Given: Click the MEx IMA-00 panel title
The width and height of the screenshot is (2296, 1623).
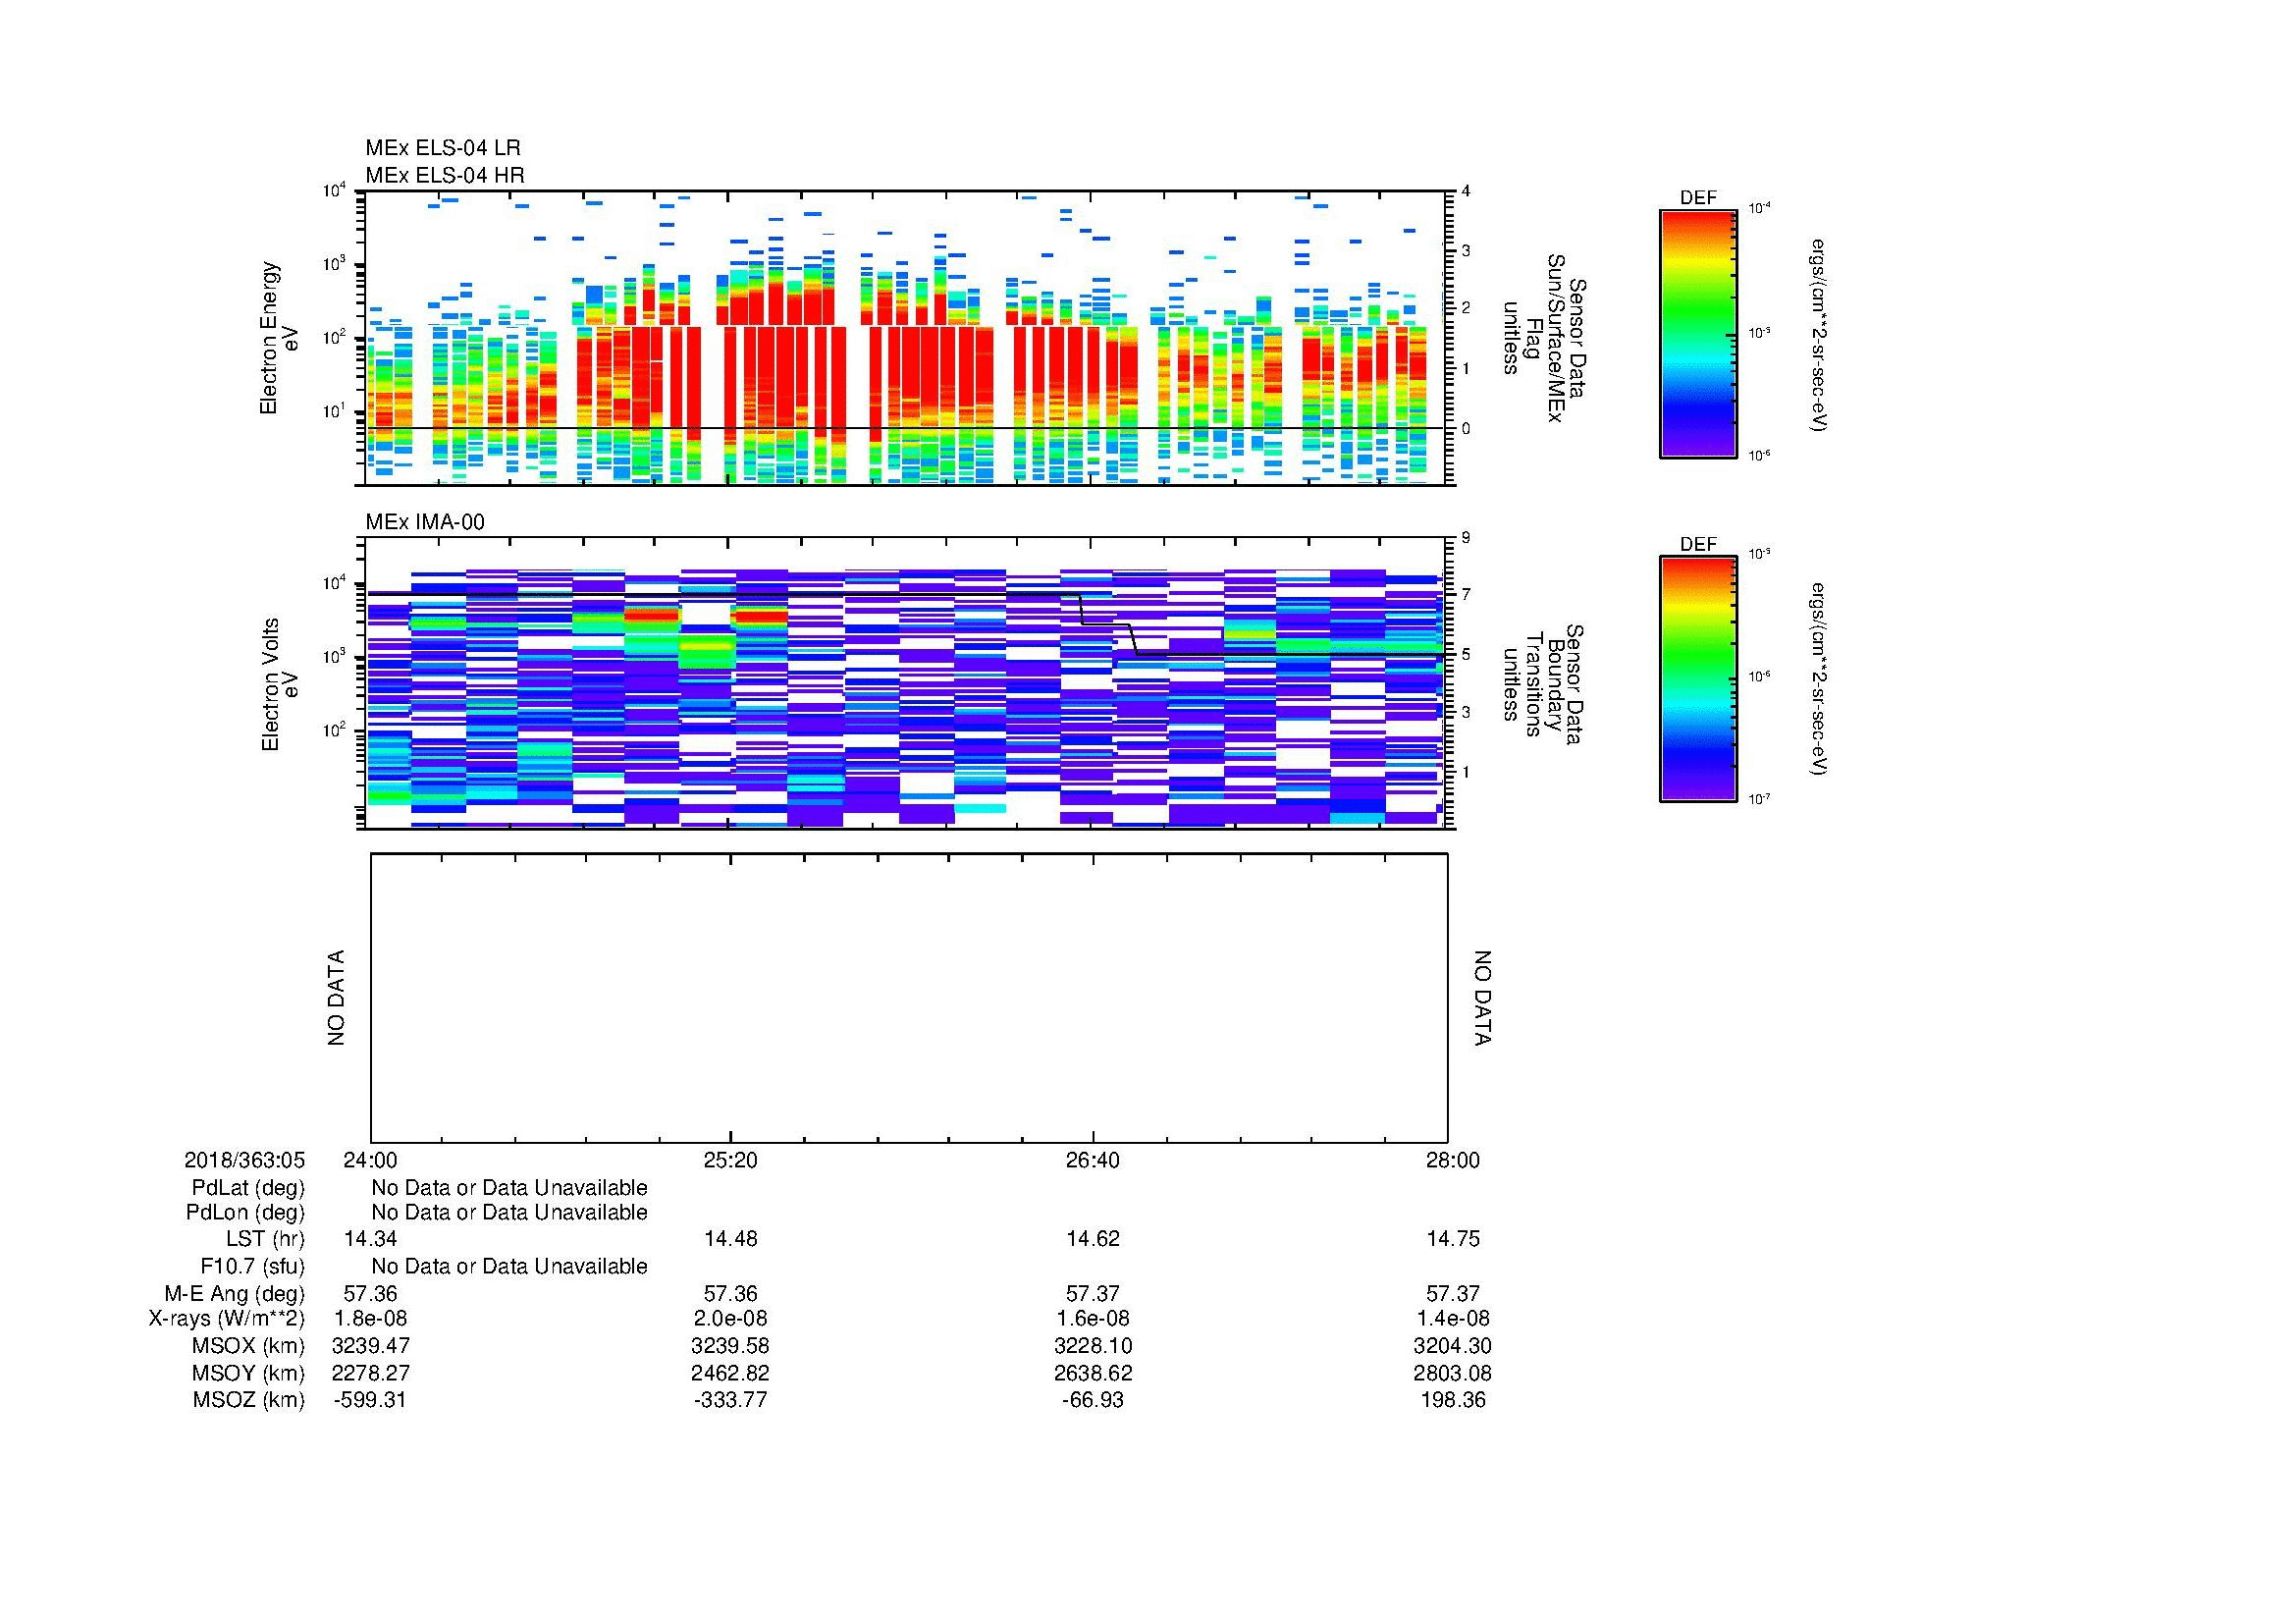Looking at the screenshot, I should click(424, 522).
